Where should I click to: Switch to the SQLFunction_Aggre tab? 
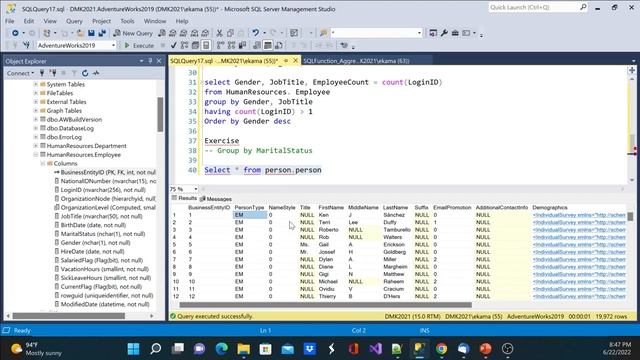click(x=356, y=61)
